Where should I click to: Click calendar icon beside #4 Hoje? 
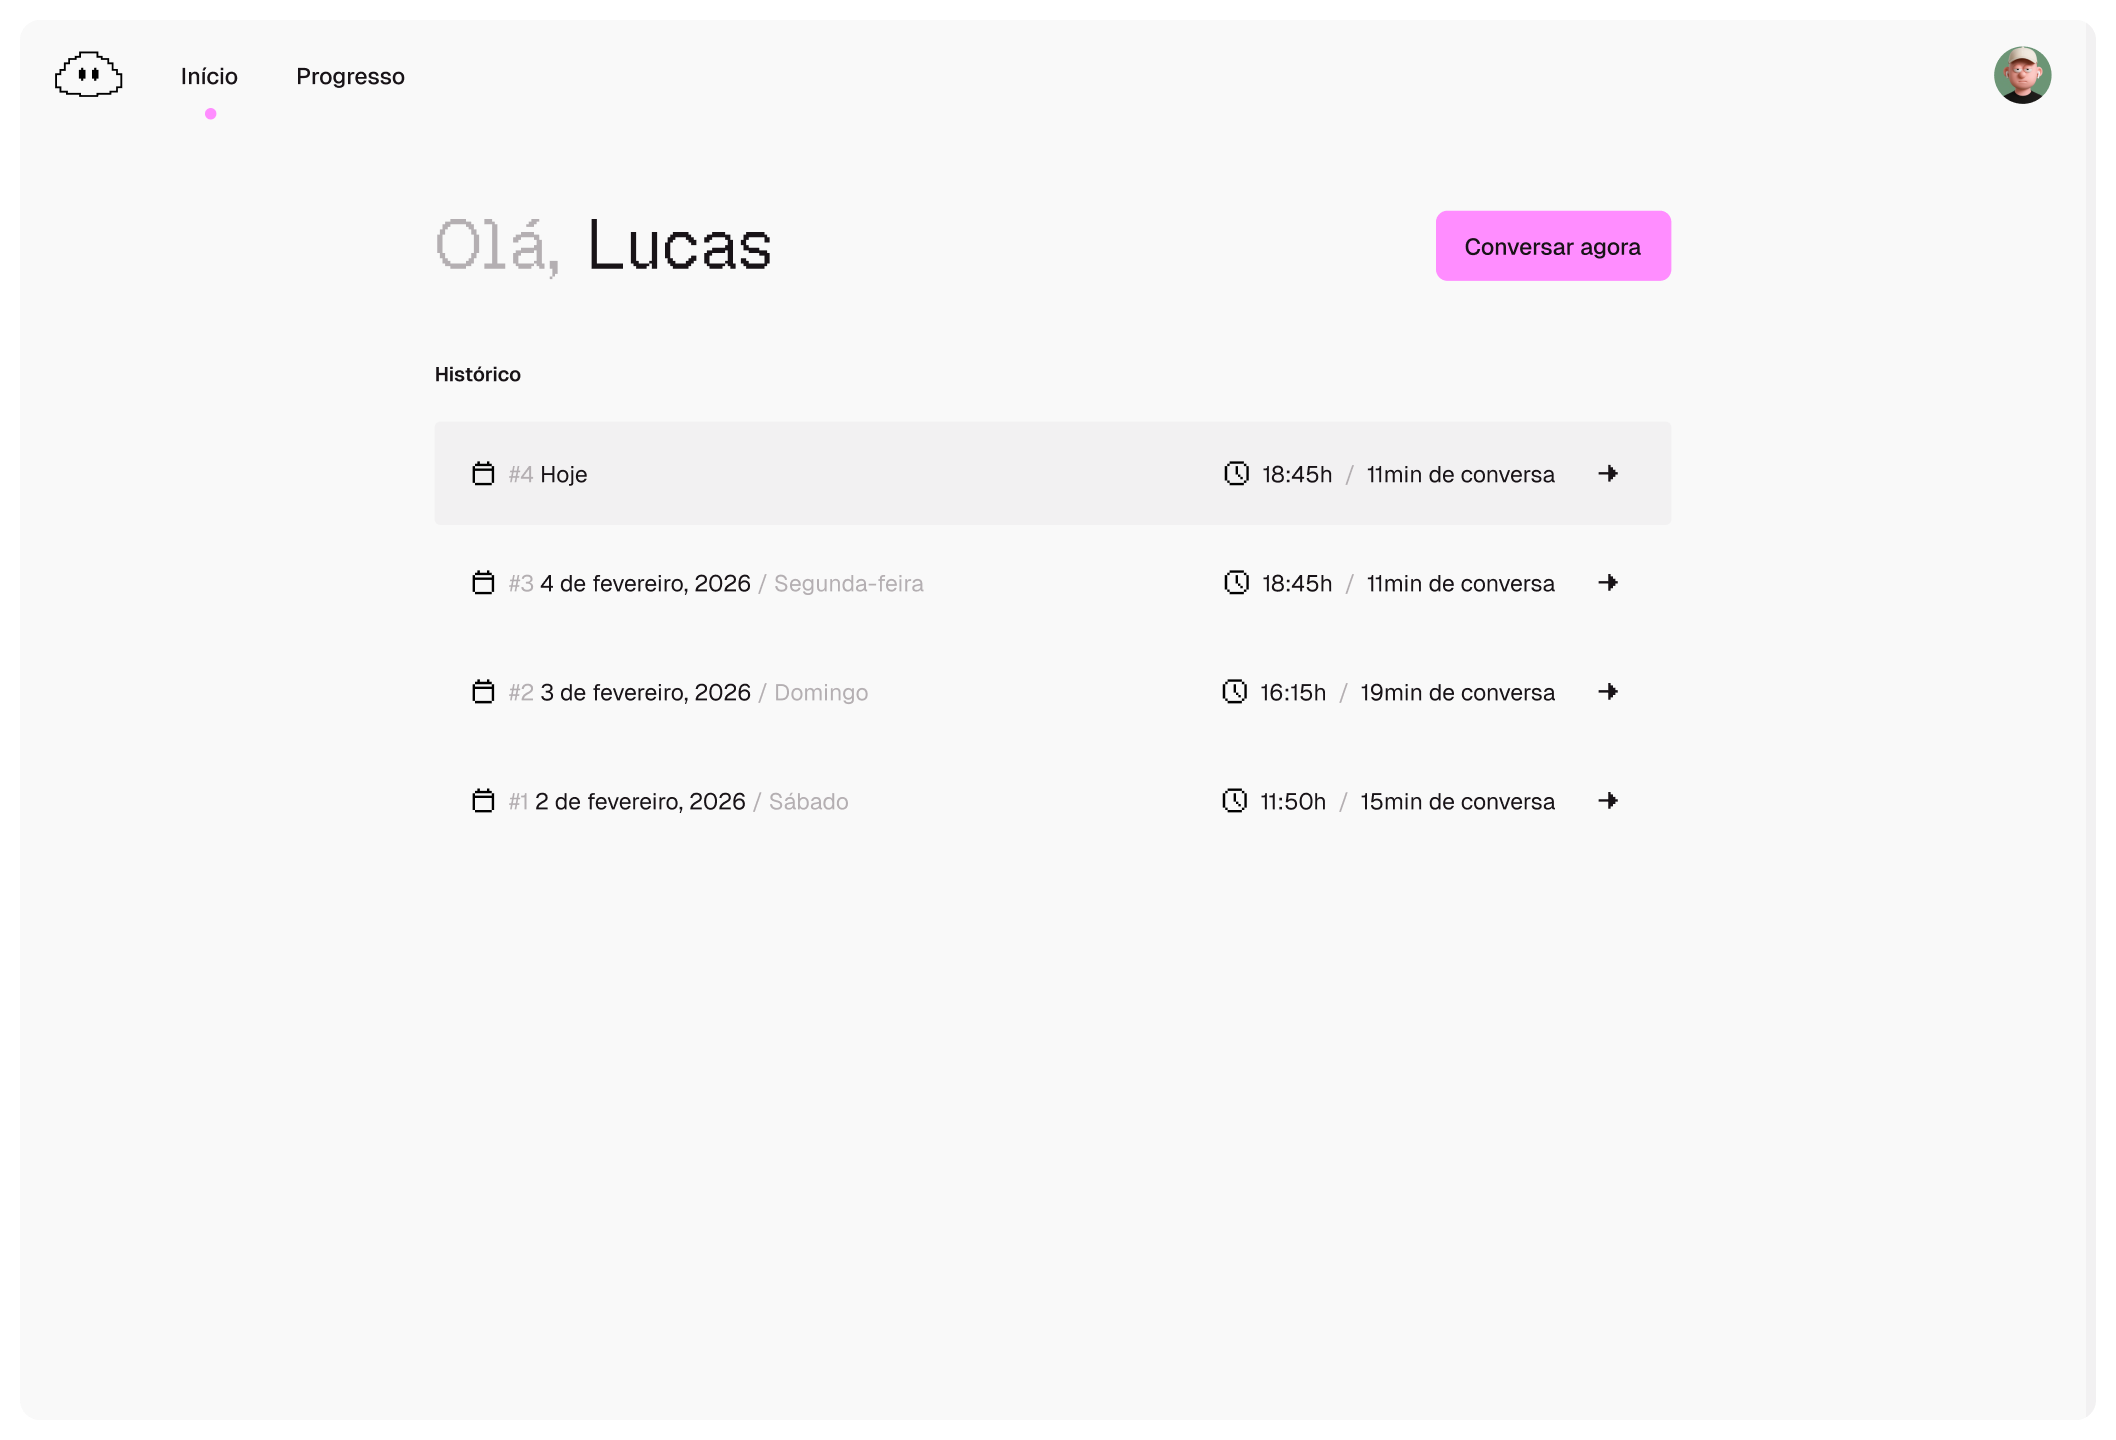pyautogui.click(x=483, y=473)
